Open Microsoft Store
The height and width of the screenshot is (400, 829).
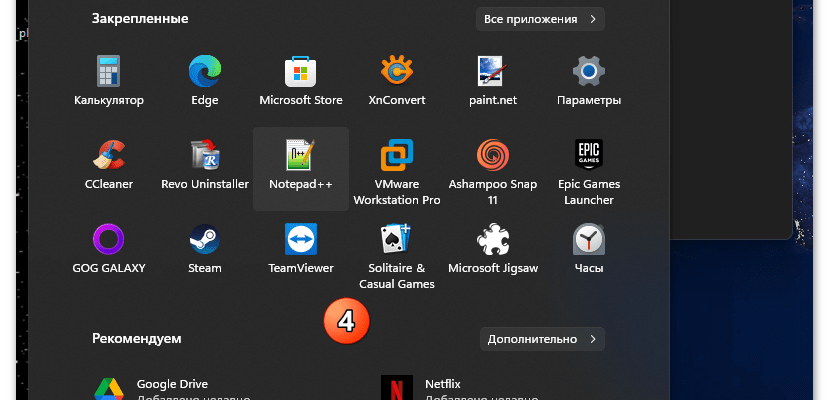301,81
